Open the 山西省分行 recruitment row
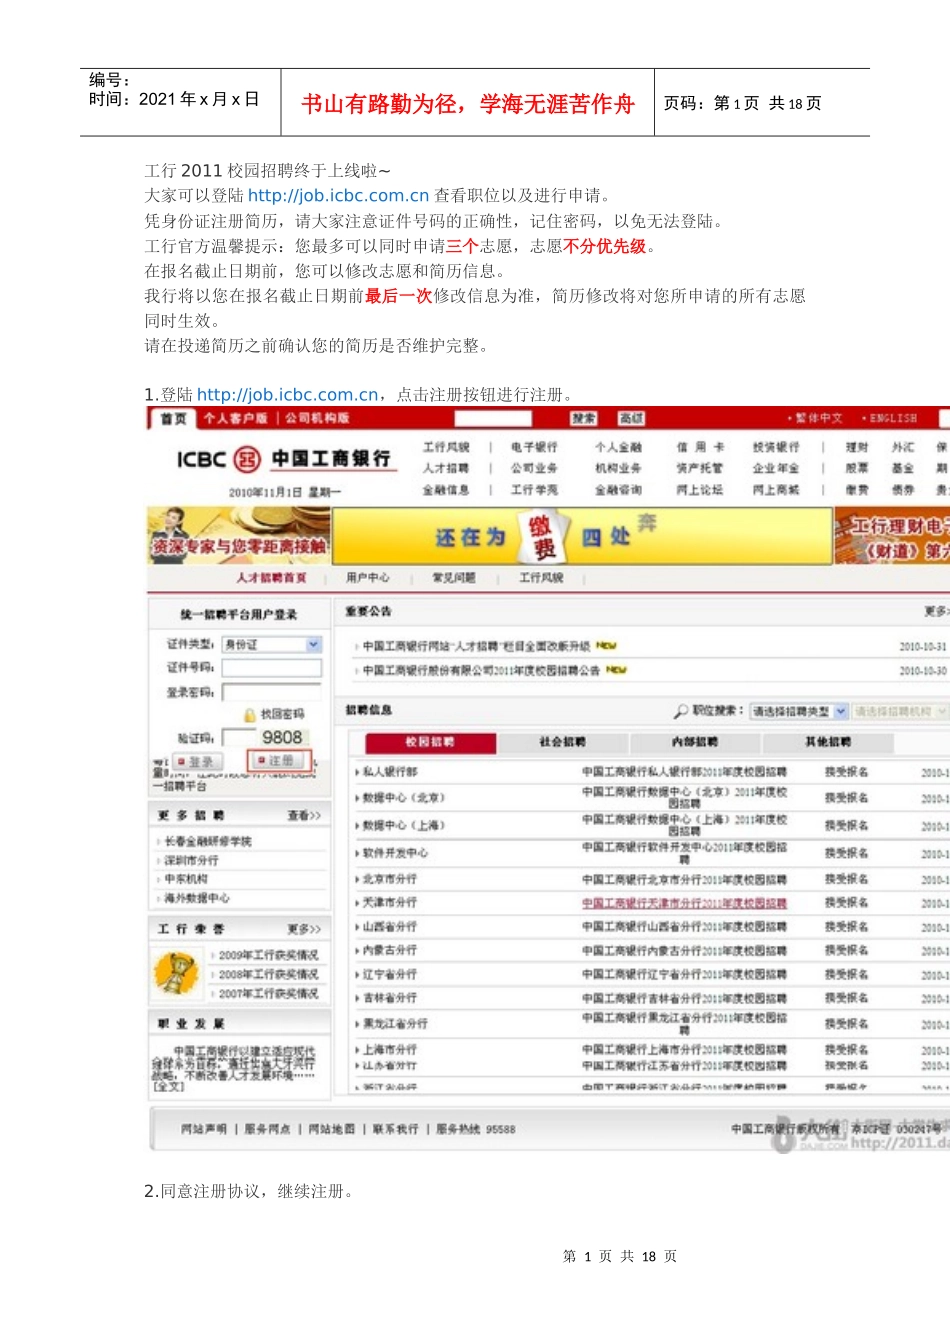 coord(390,927)
